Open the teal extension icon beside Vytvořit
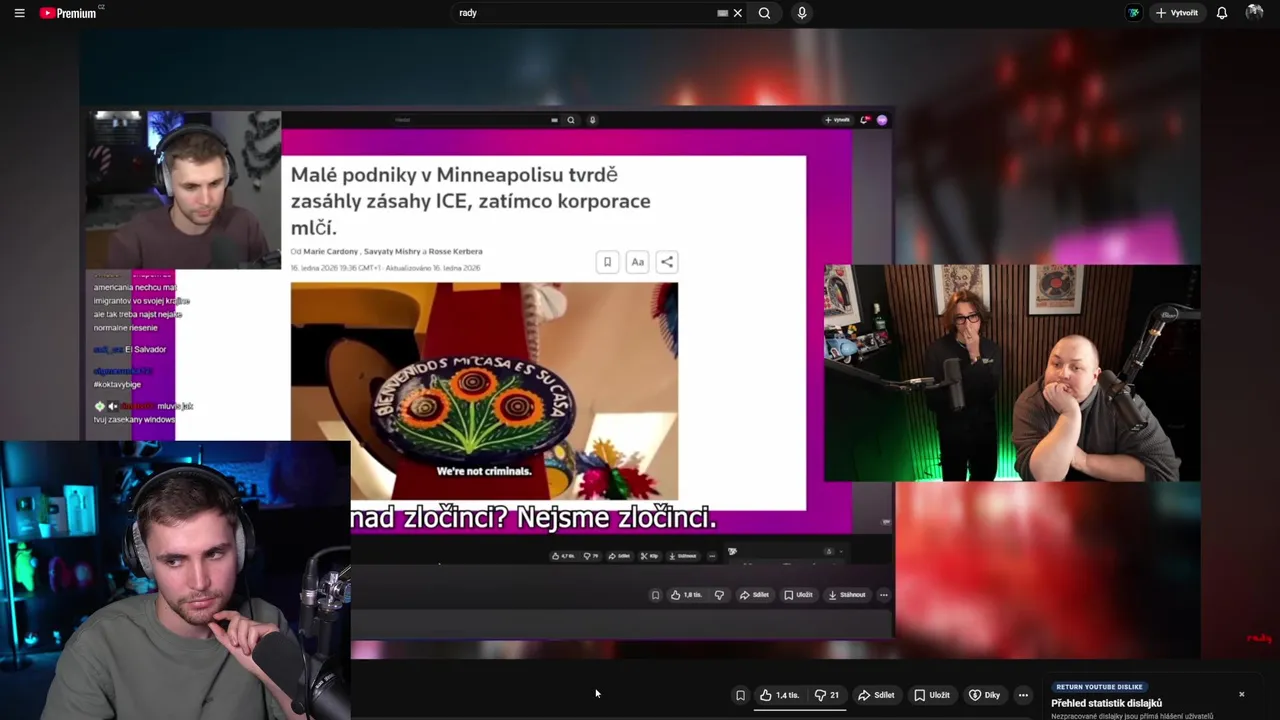Screen dimensions: 1280x720 point(1133,13)
